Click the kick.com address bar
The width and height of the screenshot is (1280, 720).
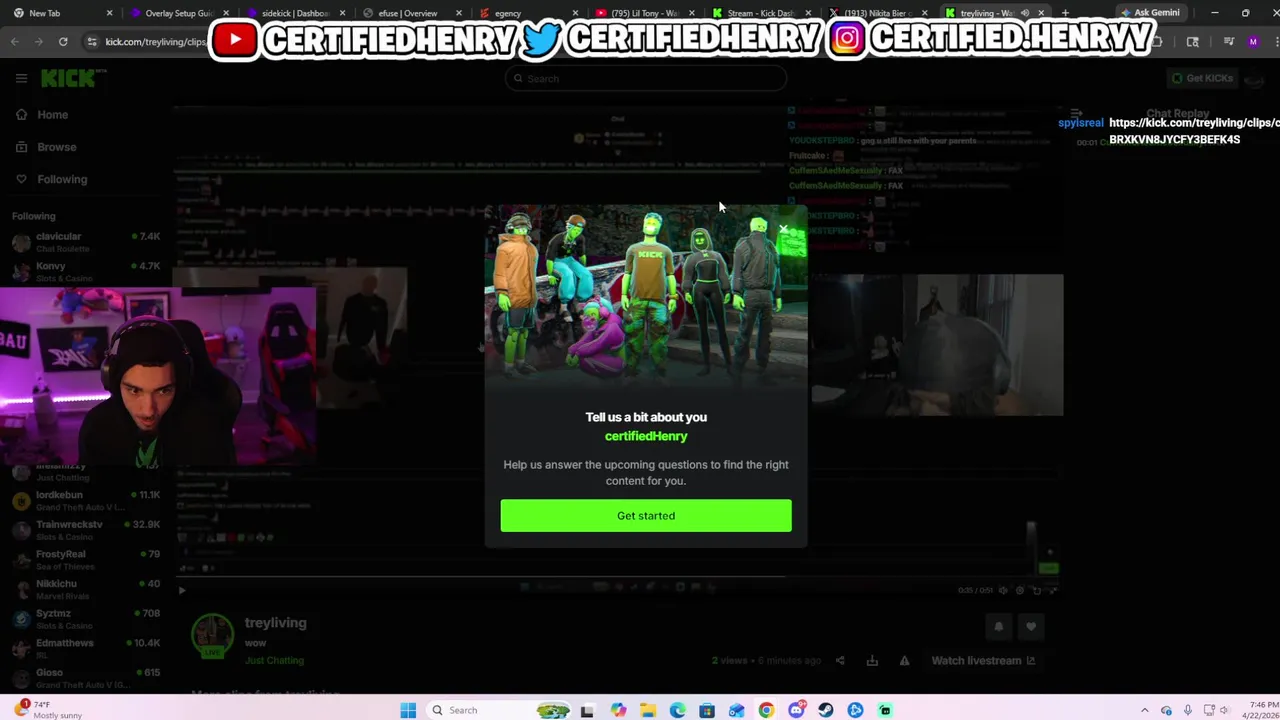[x=155, y=42]
